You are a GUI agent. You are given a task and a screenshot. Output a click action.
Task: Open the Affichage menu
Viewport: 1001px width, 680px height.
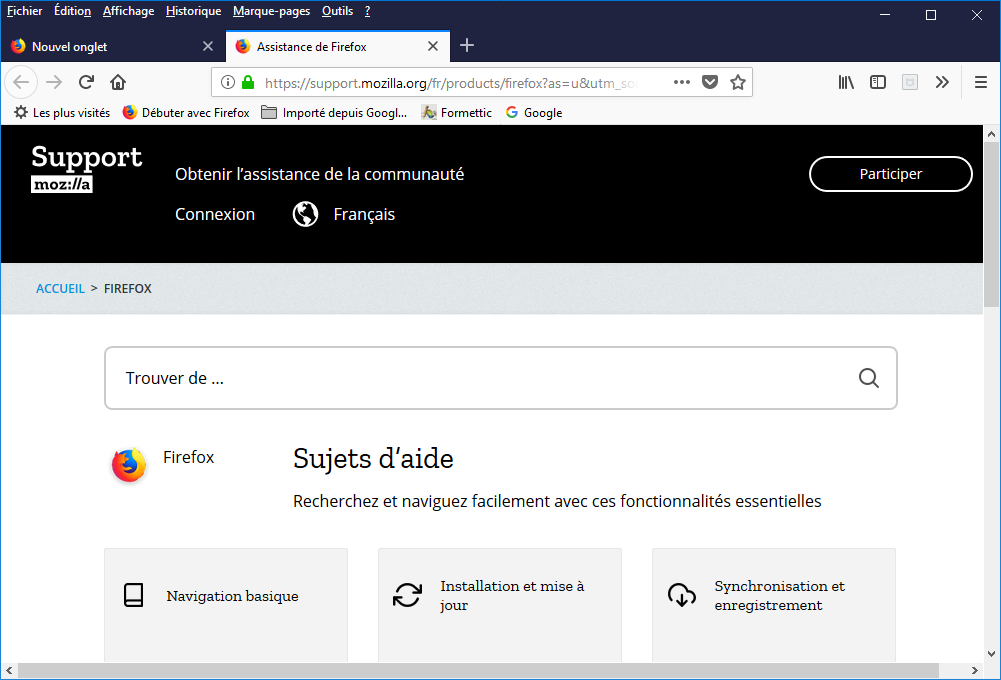(x=128, y=11)
